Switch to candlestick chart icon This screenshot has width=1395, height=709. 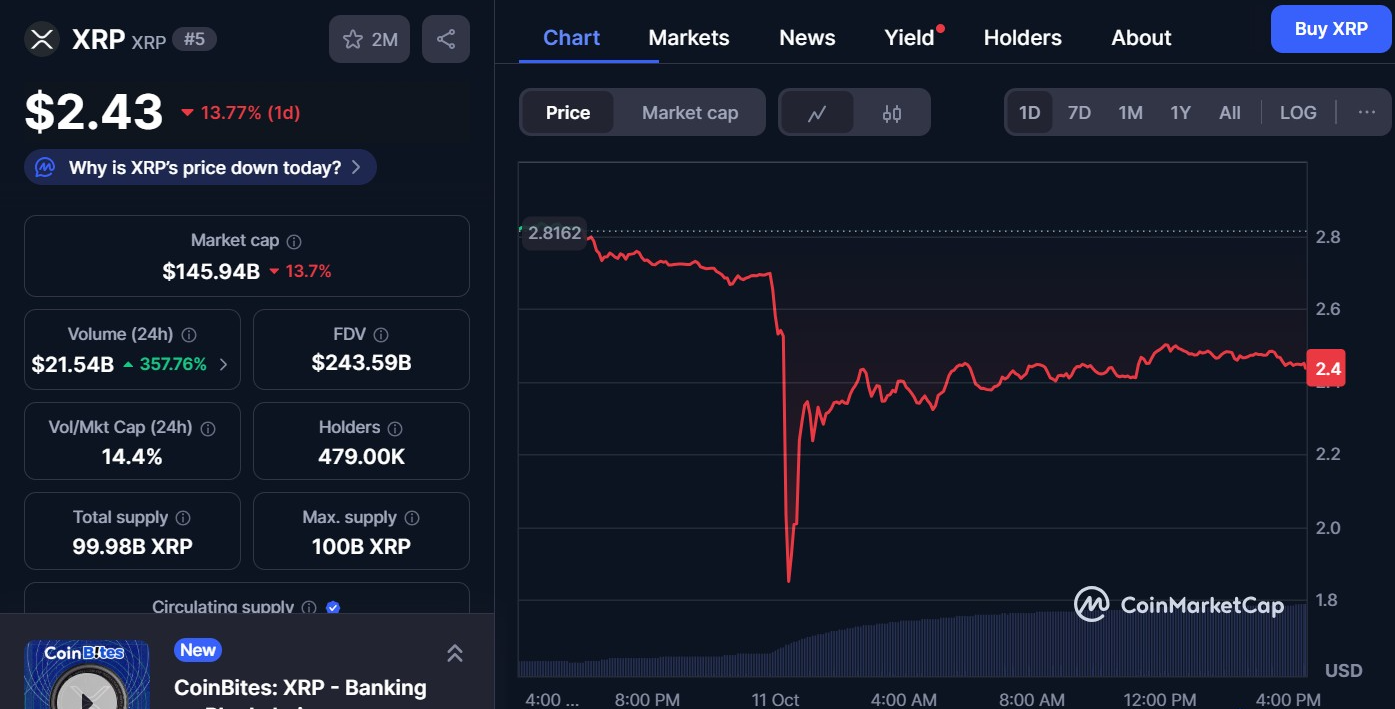[x=892, y=113]
